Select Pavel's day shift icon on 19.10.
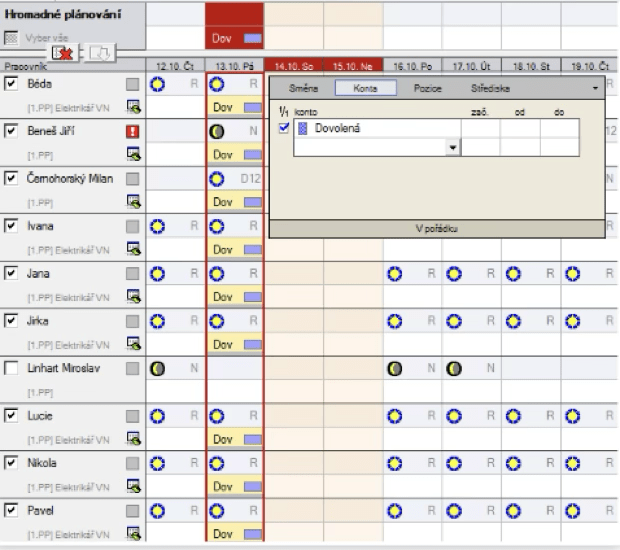Image resolution: width=620 pixels, height=550 pixels. click(x=573, y=511)
